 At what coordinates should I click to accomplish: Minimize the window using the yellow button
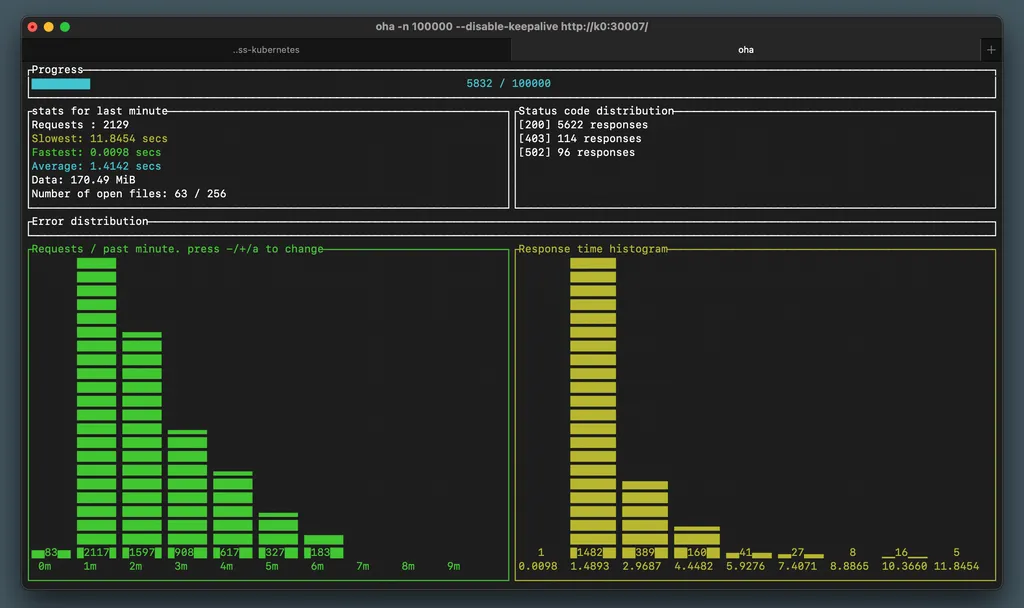(x=49, y=27)
